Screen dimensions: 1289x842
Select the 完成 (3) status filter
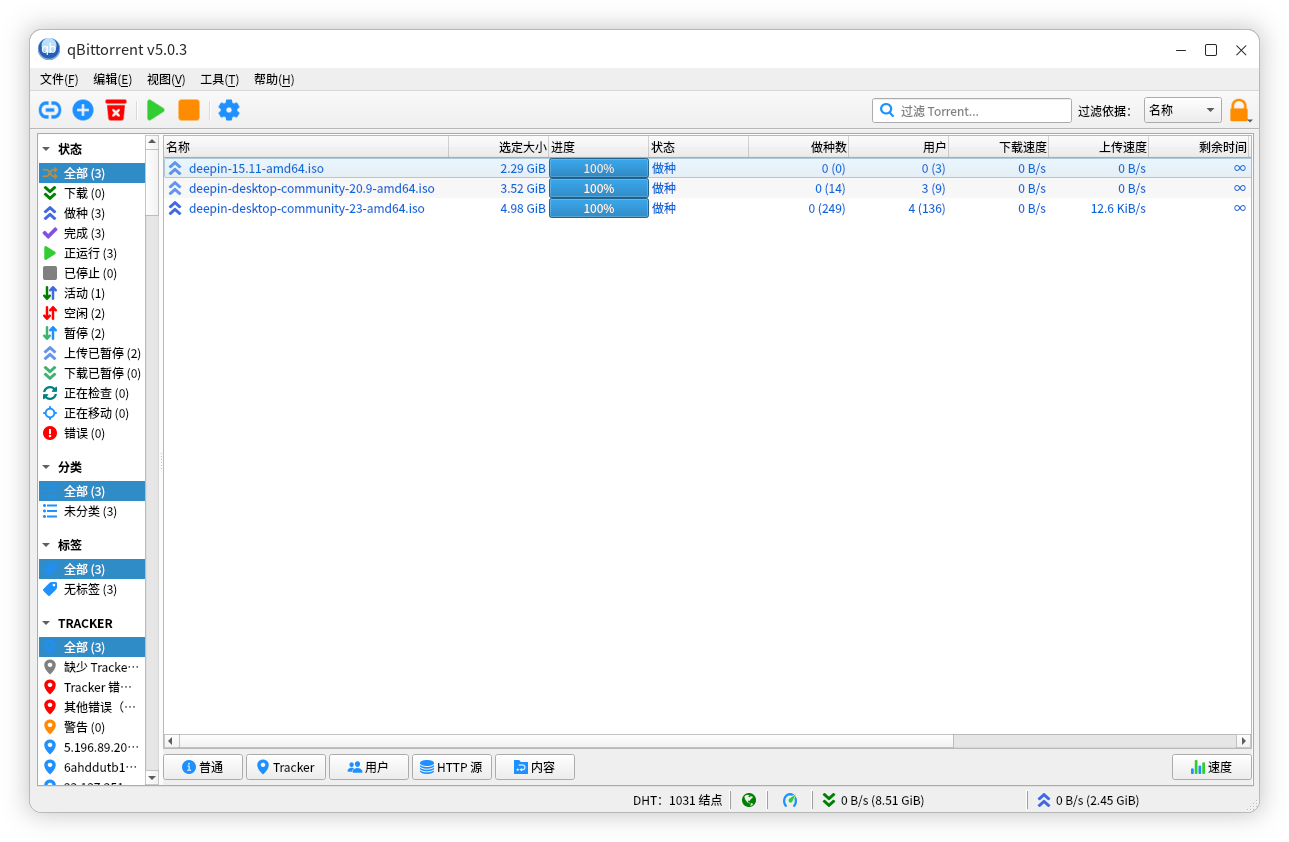[x=92, y=233]
